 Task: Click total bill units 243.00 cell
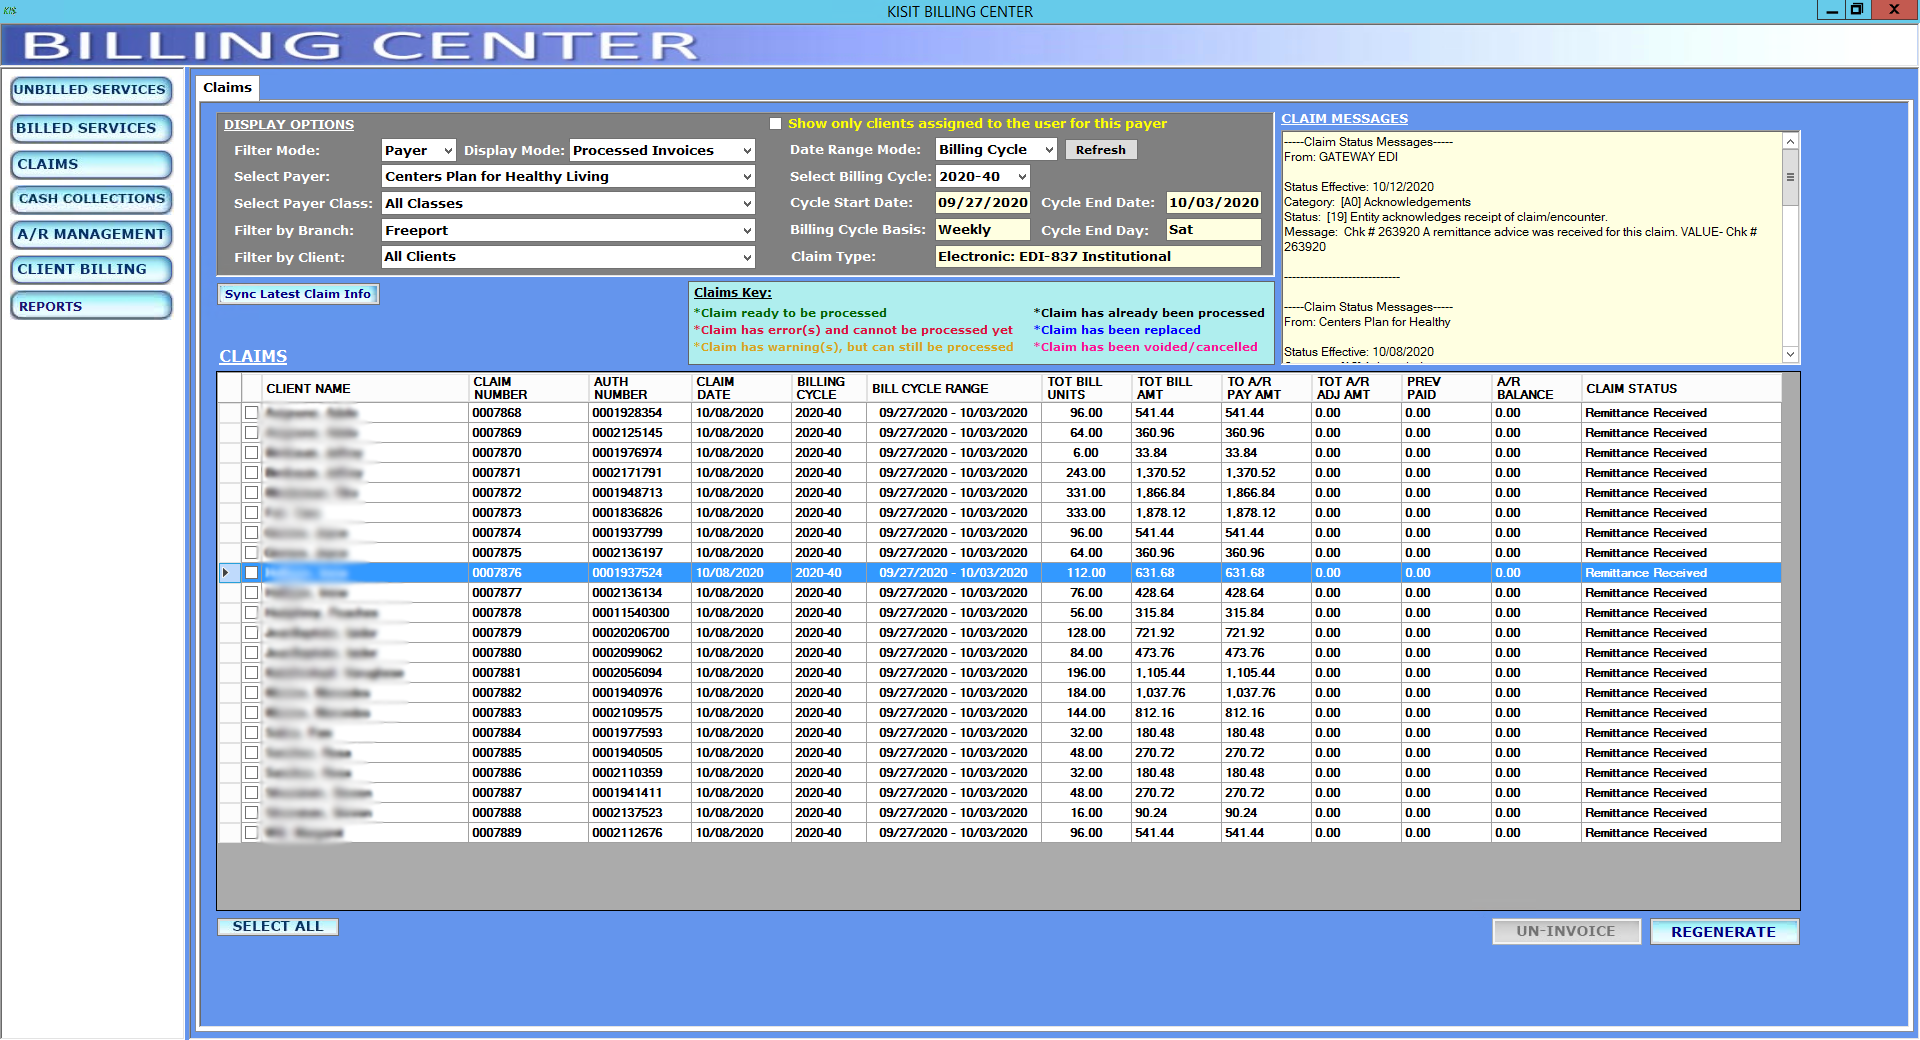tap(1086, 473)
